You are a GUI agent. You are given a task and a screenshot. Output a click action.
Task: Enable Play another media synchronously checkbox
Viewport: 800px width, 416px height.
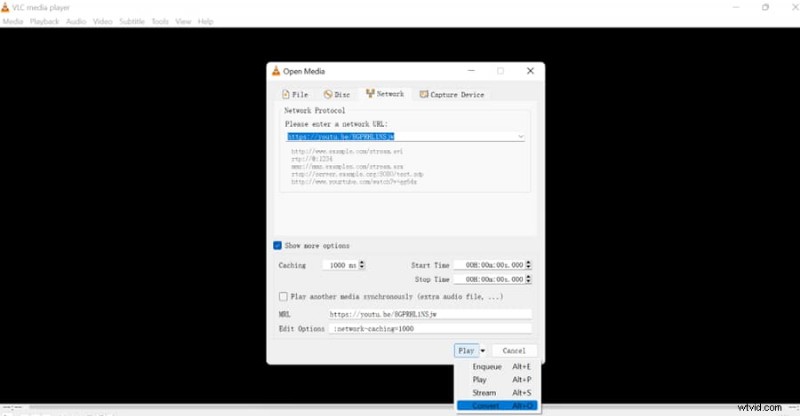283,297
